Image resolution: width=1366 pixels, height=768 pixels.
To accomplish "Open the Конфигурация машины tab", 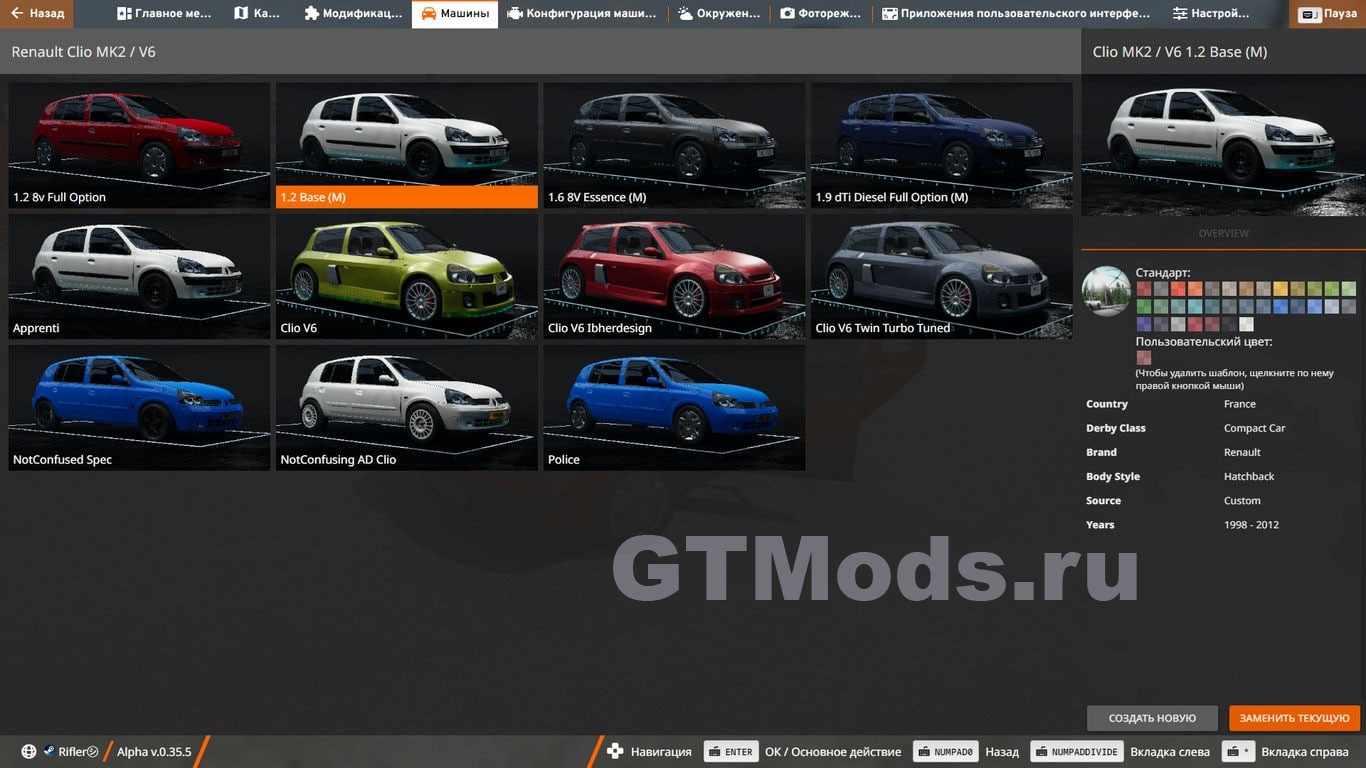I will coord(582,14).
